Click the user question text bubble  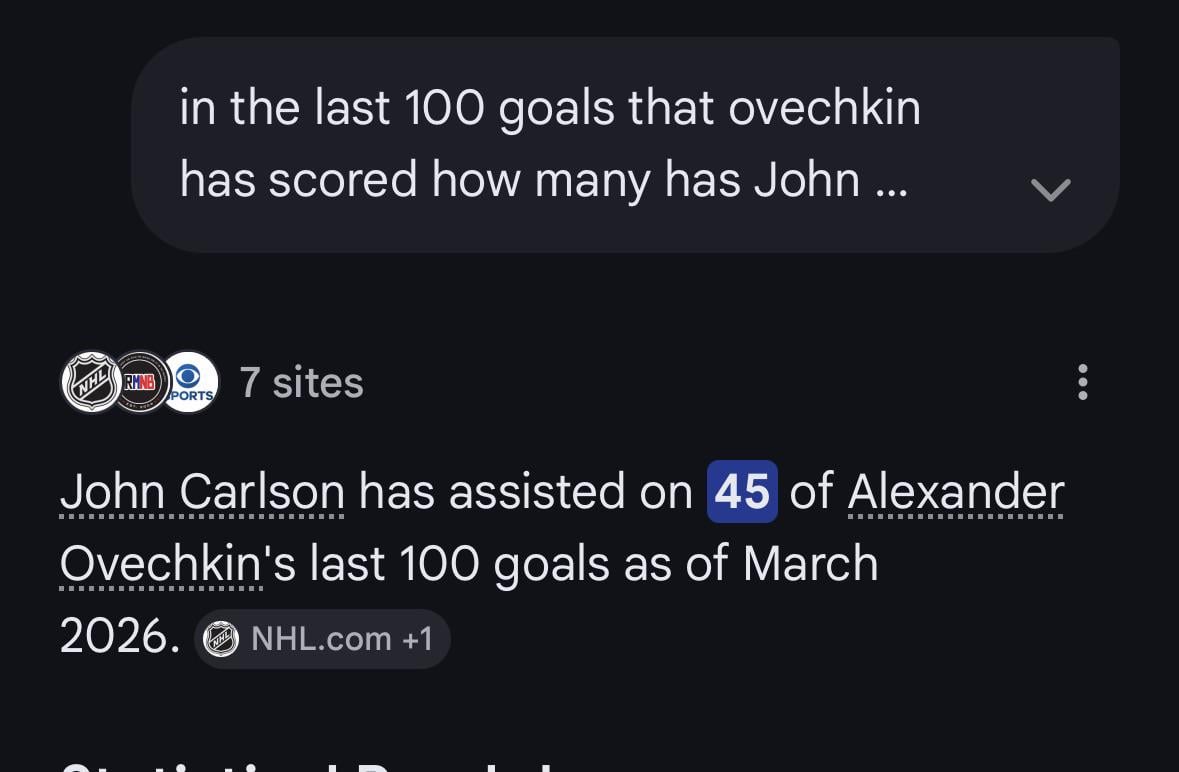point(550,143)
